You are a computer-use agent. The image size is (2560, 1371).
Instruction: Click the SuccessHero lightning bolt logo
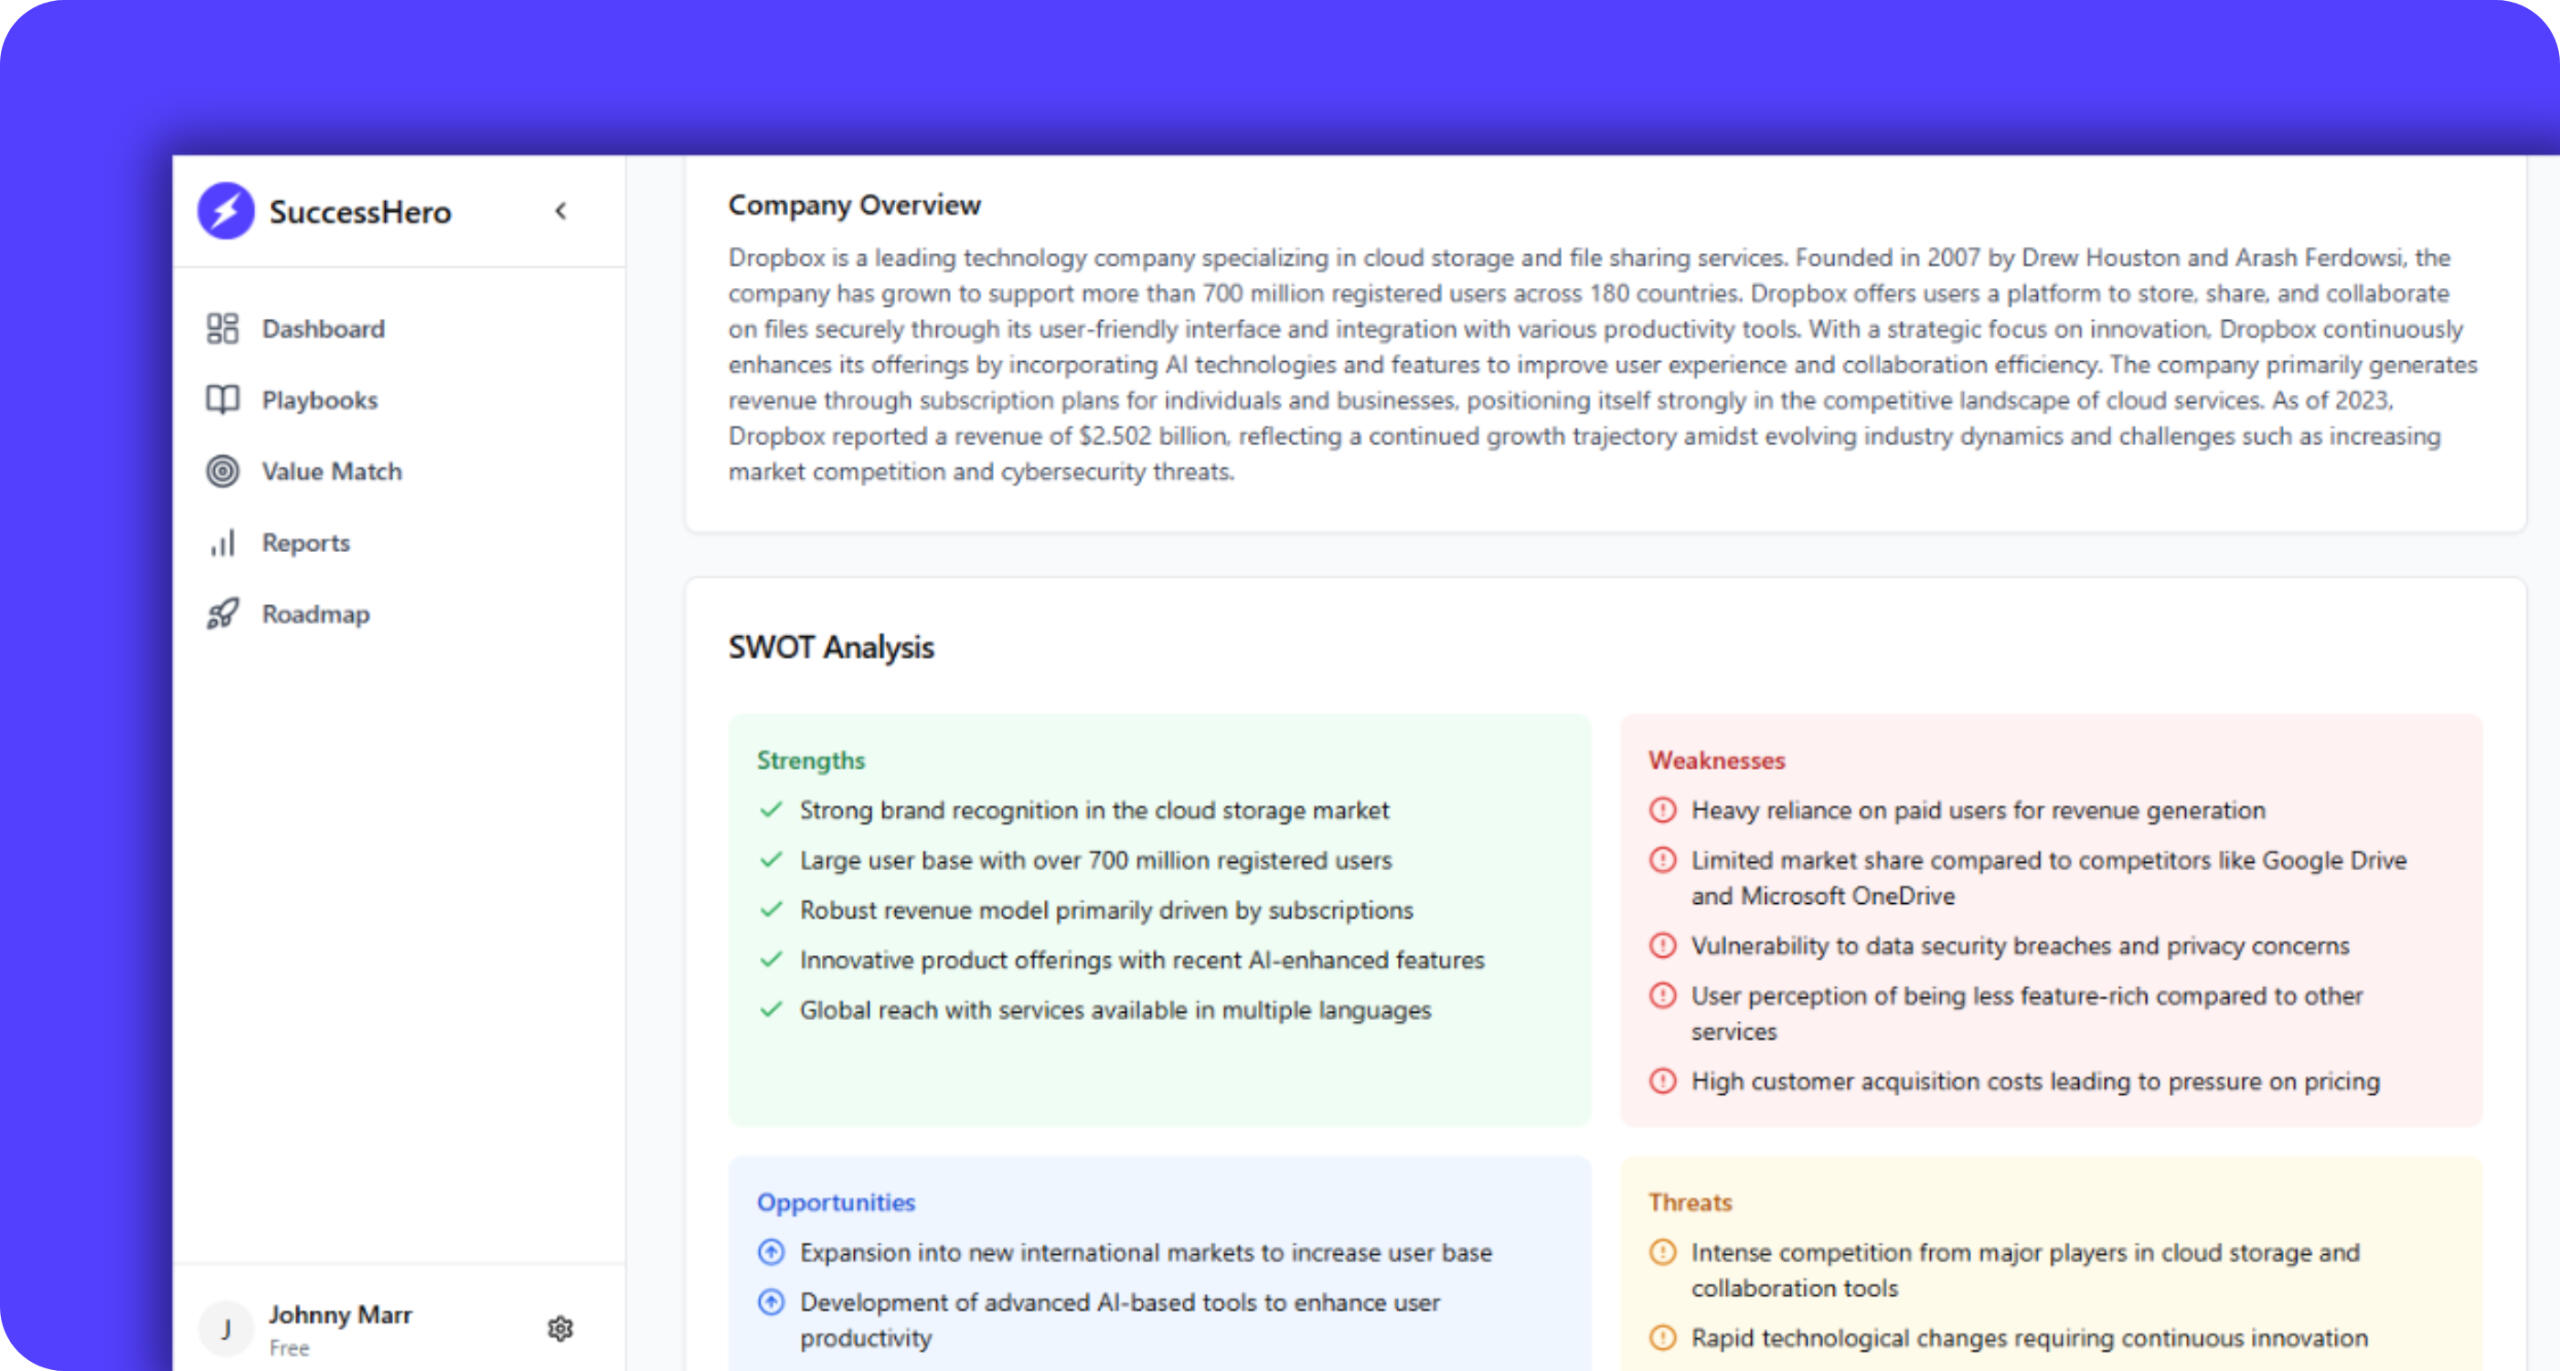pyautogui.click(x=226, y=211)
